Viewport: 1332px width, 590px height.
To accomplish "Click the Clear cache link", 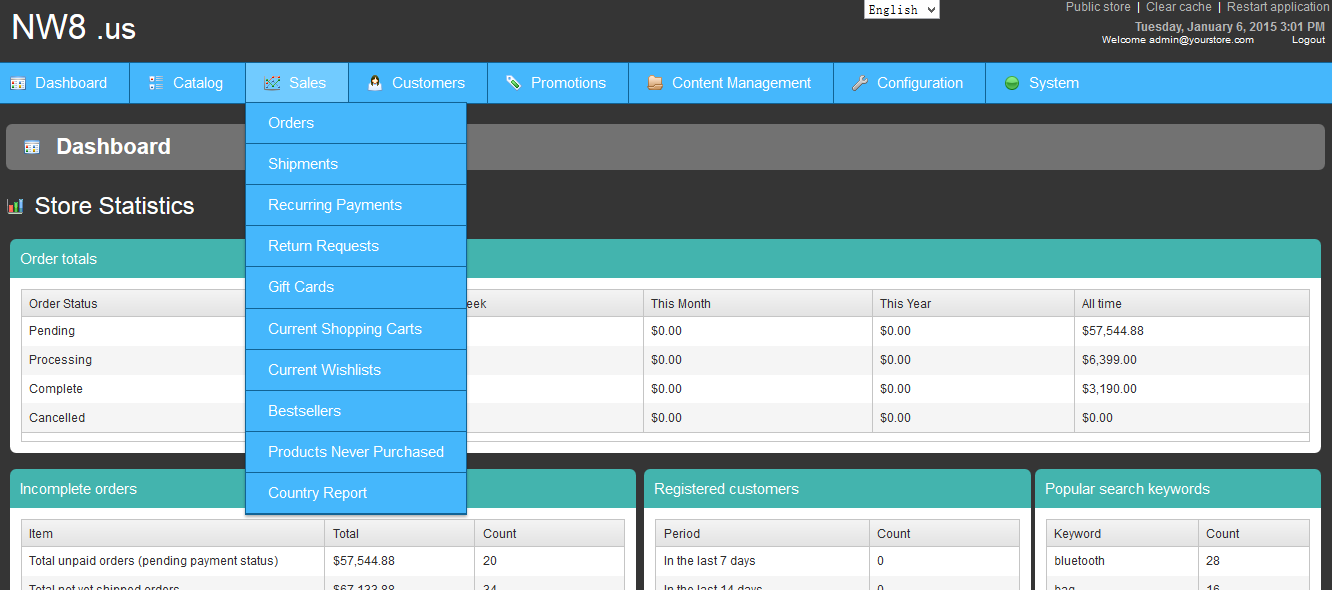I will pyautogui.click(x=1178, y=7).
